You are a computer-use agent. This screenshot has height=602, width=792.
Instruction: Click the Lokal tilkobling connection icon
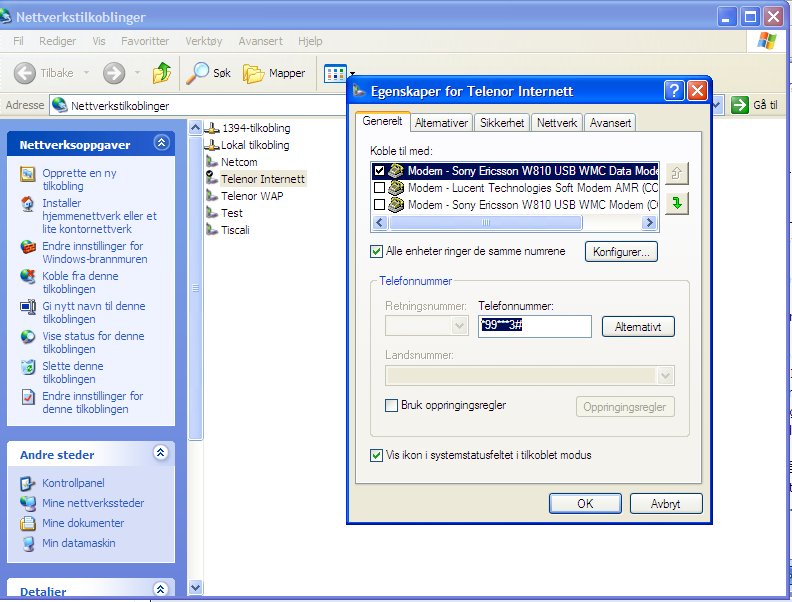click(212, 145)
